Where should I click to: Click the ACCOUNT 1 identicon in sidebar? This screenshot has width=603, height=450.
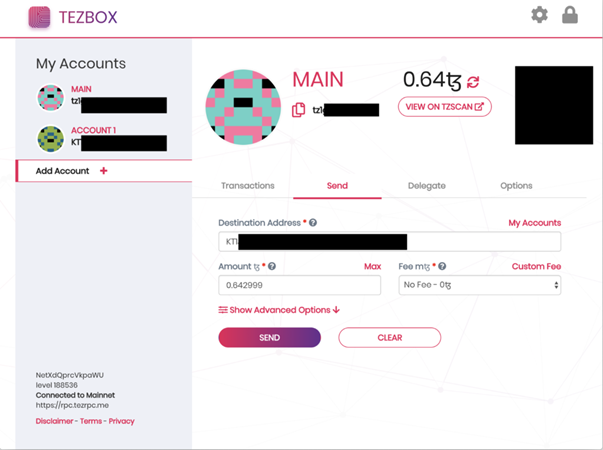(x=50, y=139)
